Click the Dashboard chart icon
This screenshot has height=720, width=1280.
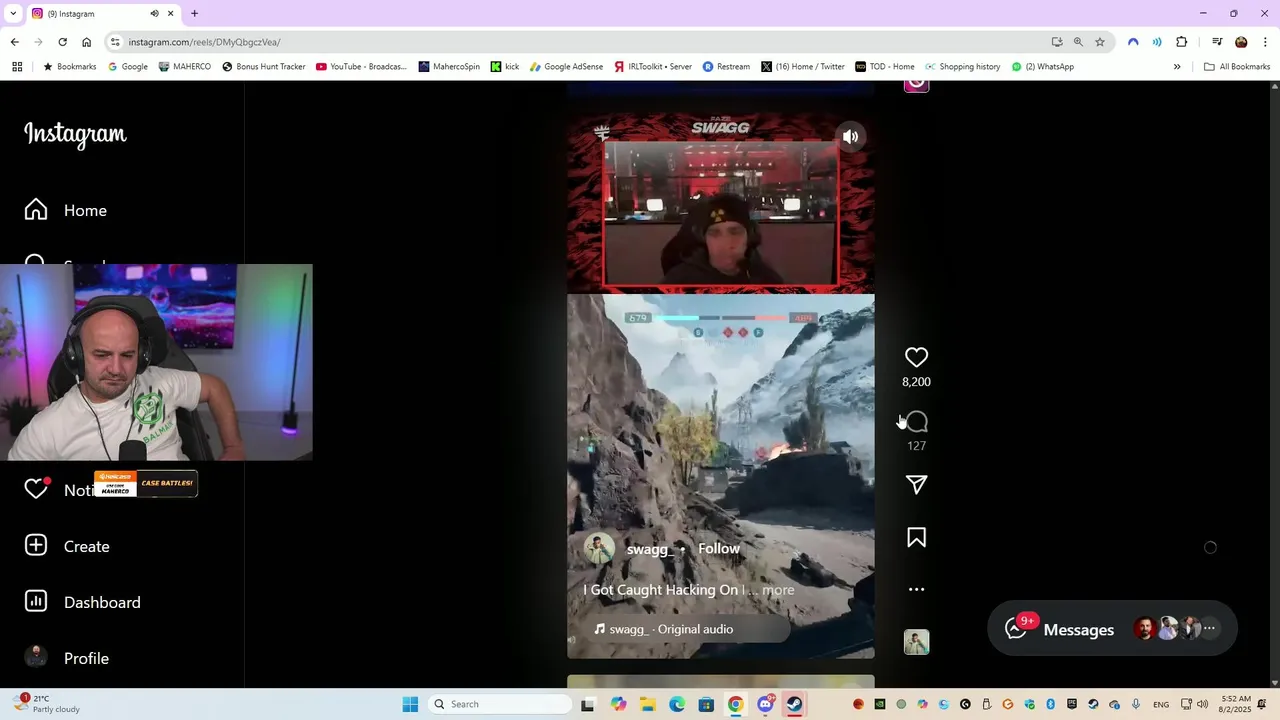pos(36,601)
